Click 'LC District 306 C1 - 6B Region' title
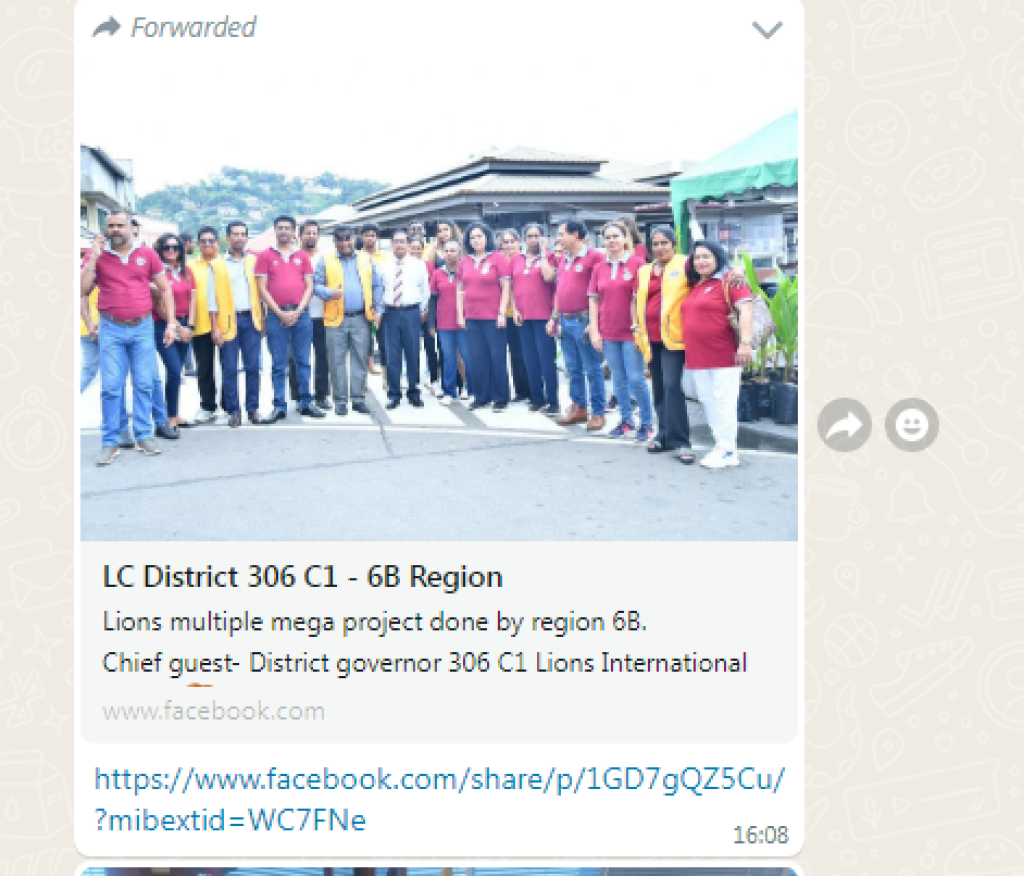Screen dimensions: 1024x876 tap(303, 577)
